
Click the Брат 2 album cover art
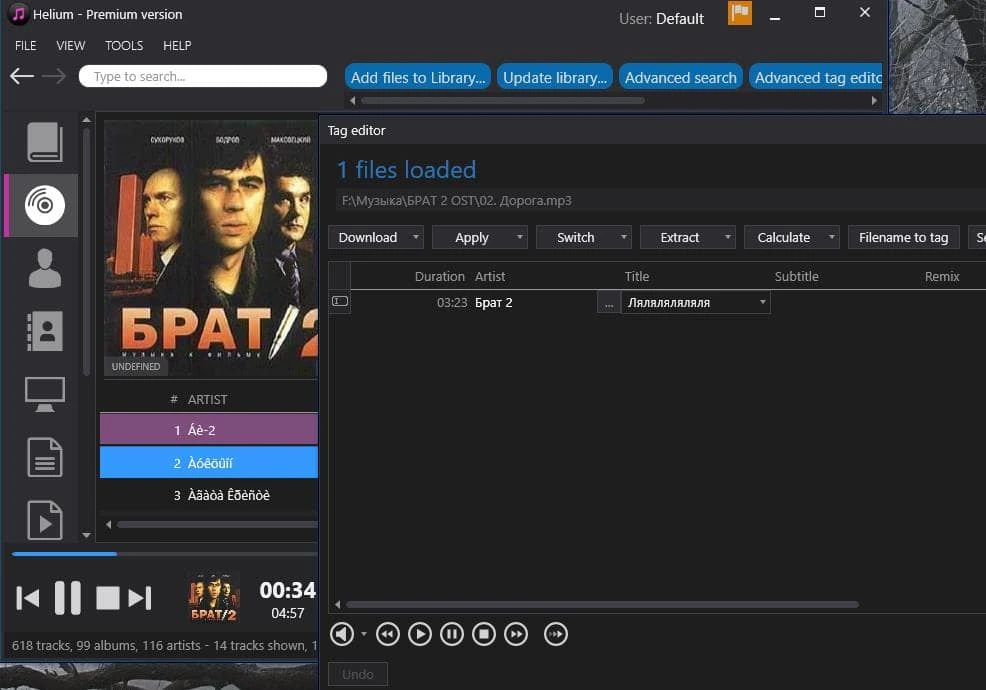click(x=211, y=248)
